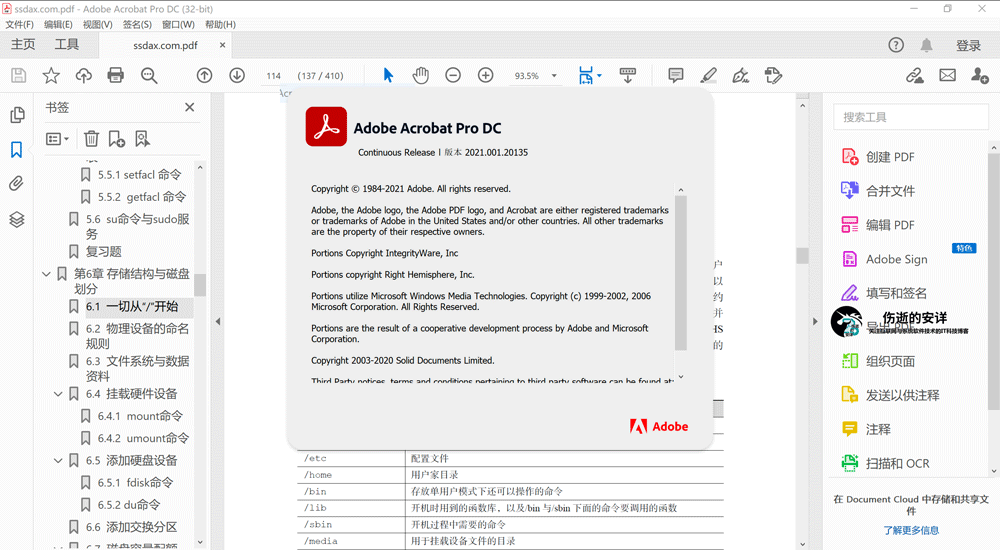The image size is (1000, 550).
Task: Go to previous page arrow
Action: pyautogui.click(x=204, y=75)
